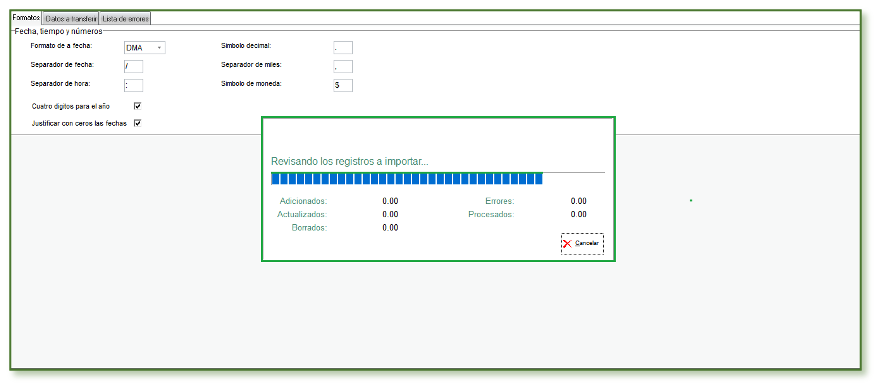This screenshot has height=387, width=881.
Task: Click the Símbolo decimal input field
Action: tap(343, 48)
